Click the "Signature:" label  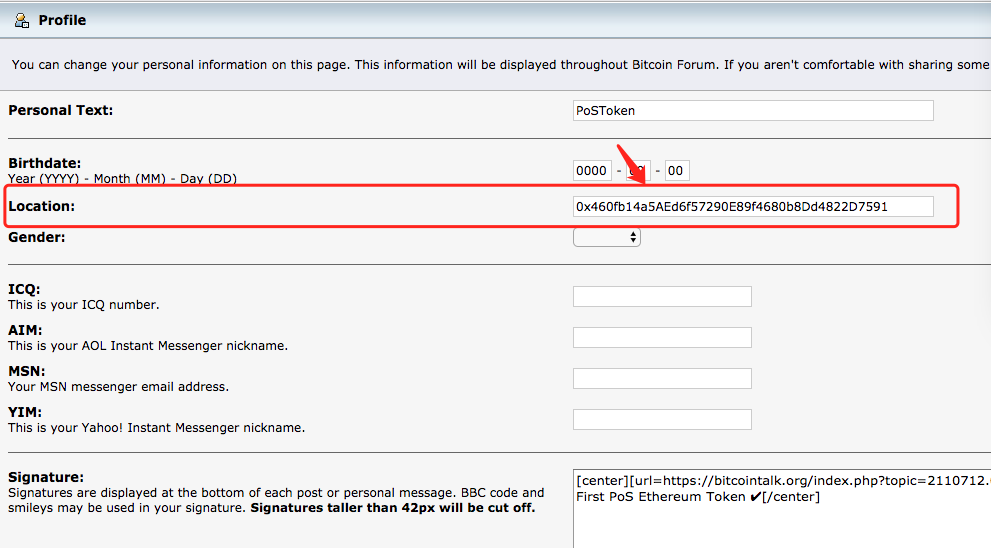pyautogui.click(x=46, y=478)
